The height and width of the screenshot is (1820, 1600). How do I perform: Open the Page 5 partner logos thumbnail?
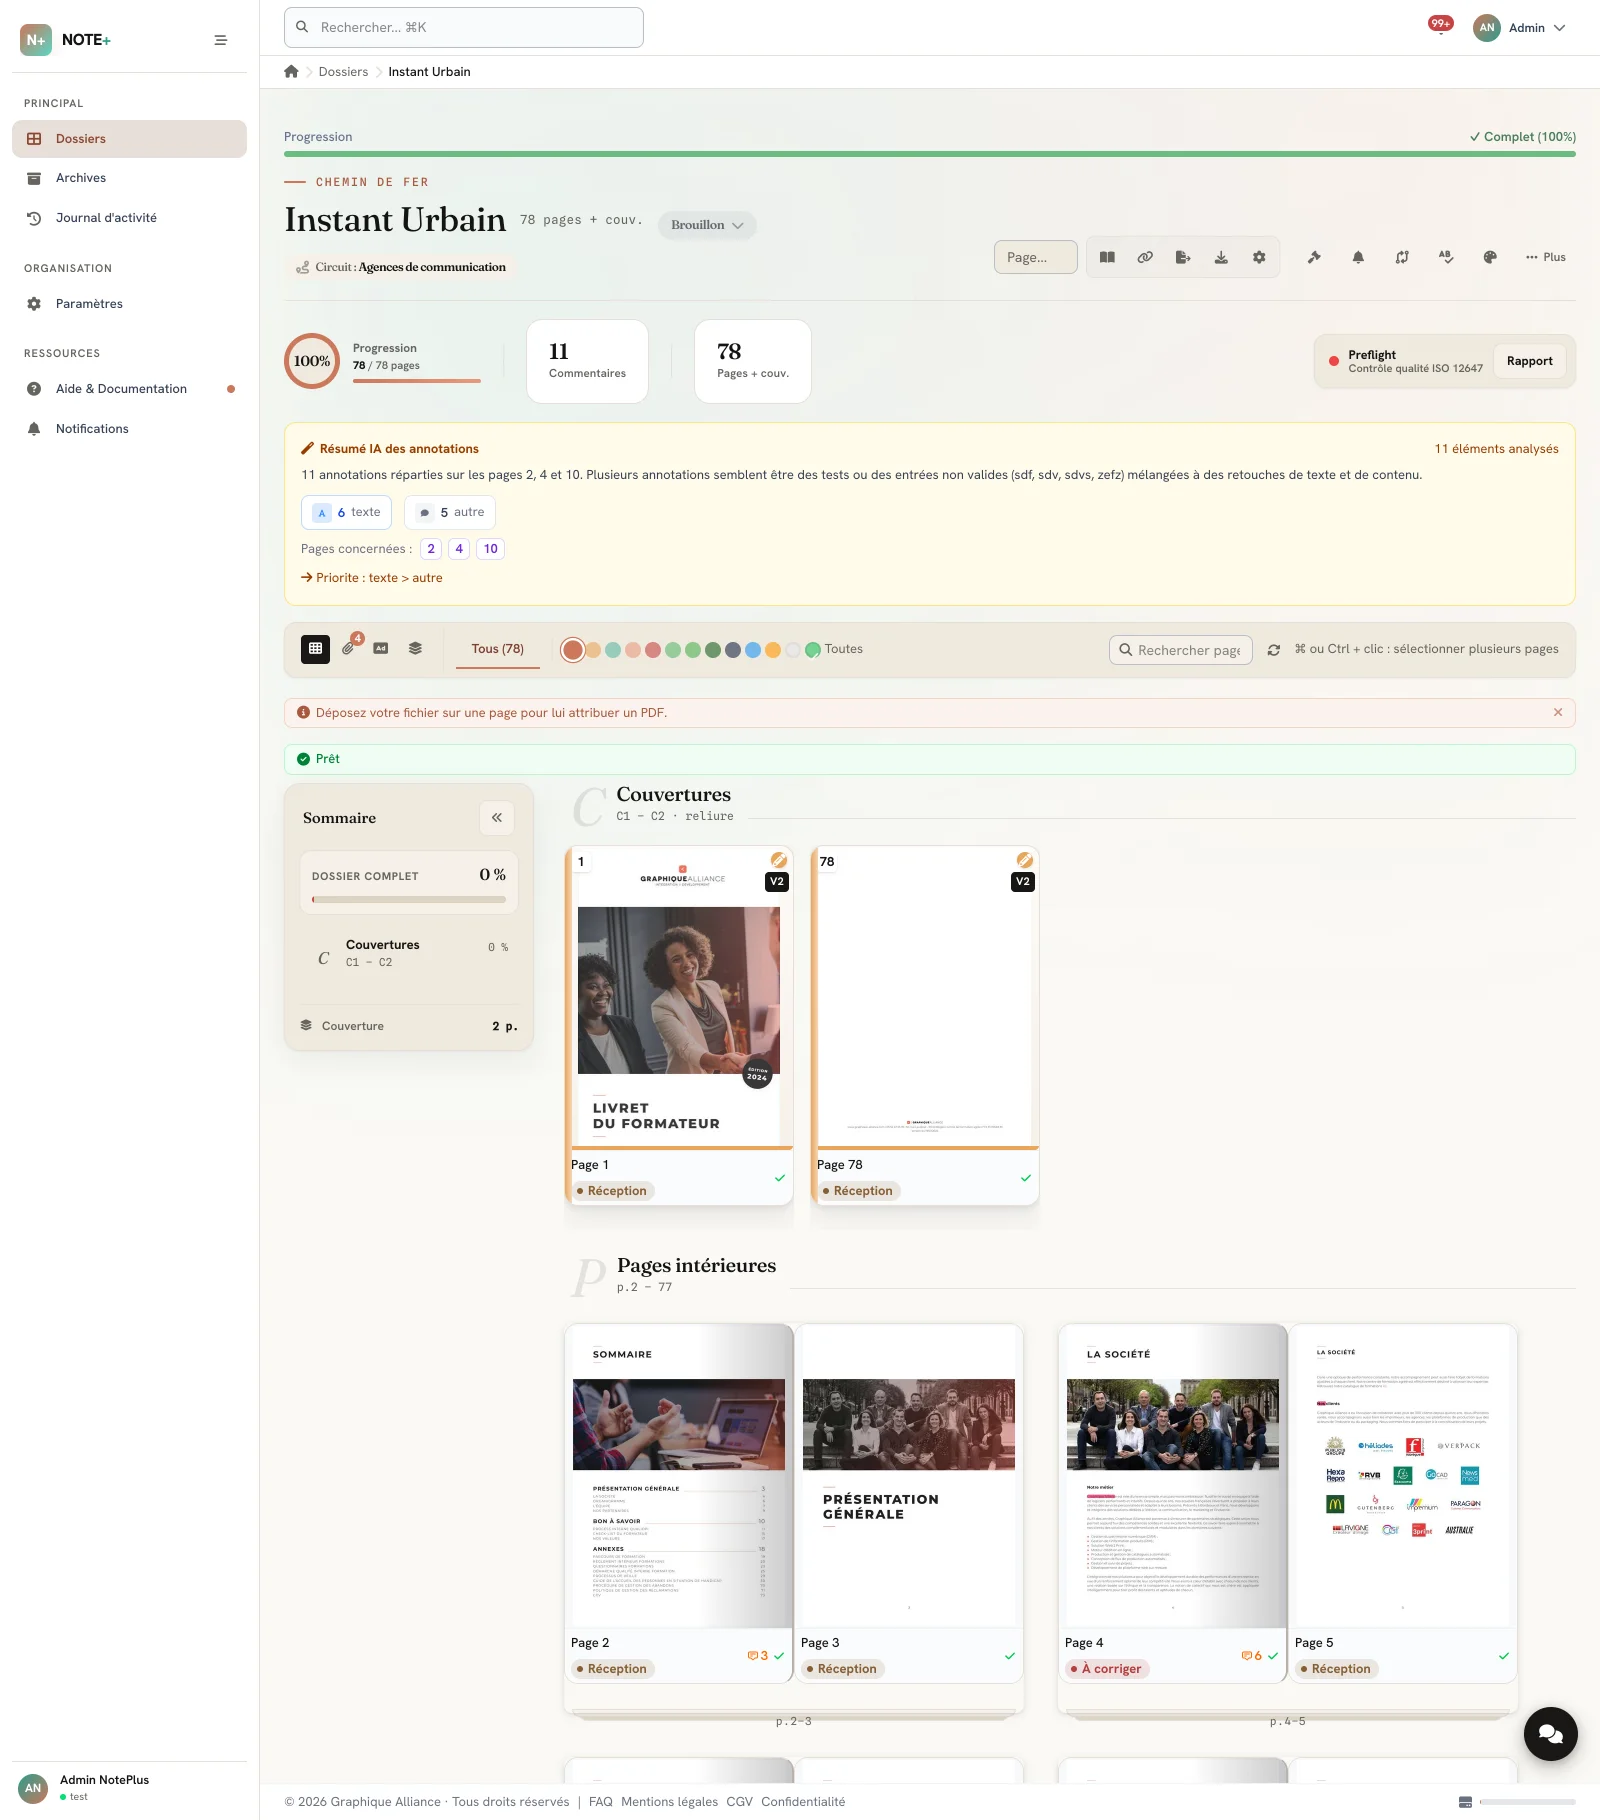(x=1403, y=1476)
